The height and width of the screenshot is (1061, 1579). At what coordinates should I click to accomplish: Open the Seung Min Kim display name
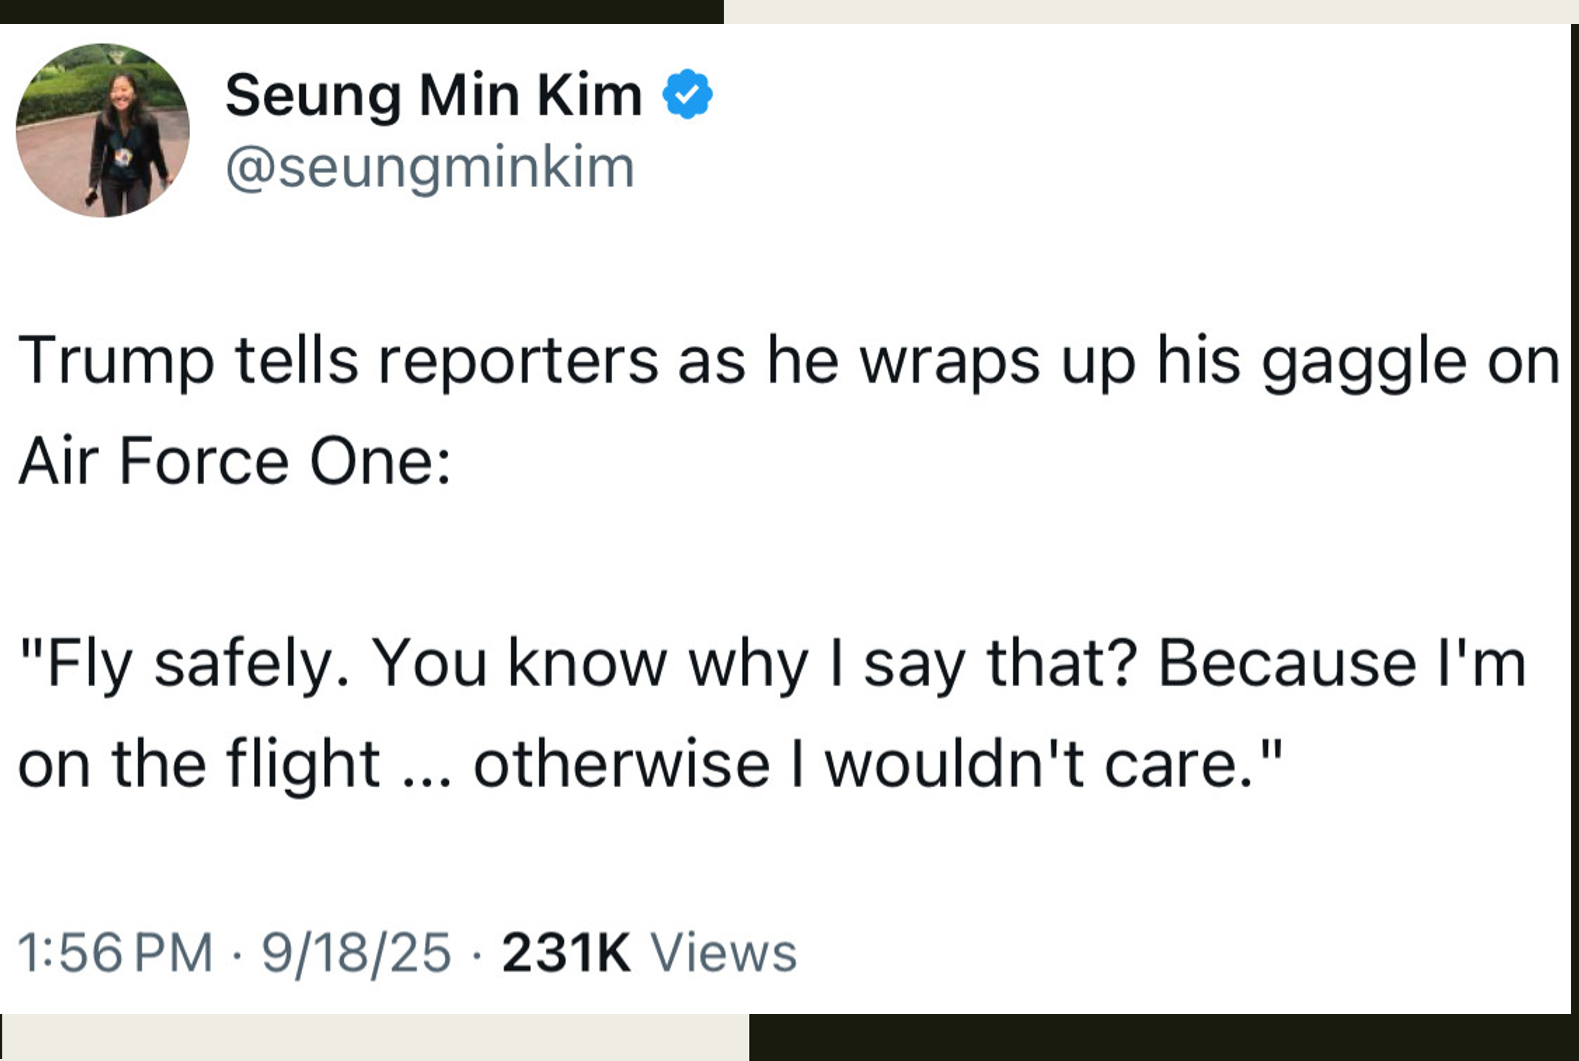pyautogui.click(x=434, y=95)
